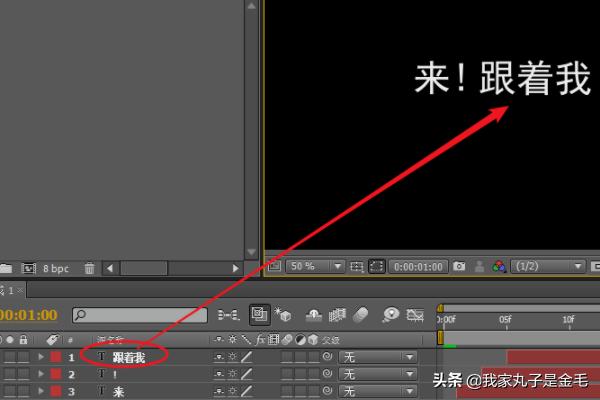Click the label tag column header icon

click(x=52, y=340)
